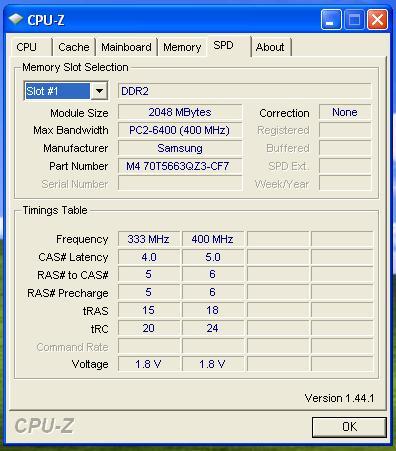
Task: Switch to the Cache tab
Action: pyautogui.click(x=74, y=47)
